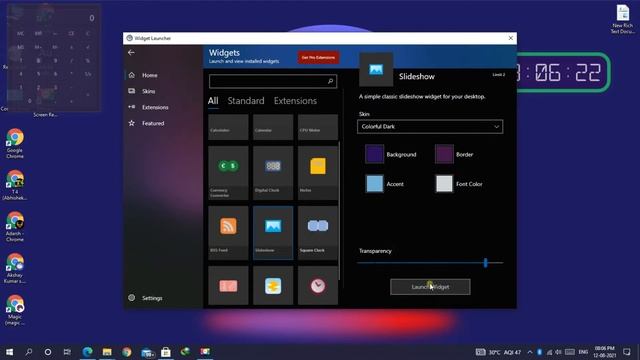
Task: Open Home in the sidebar
Action: 149,75
